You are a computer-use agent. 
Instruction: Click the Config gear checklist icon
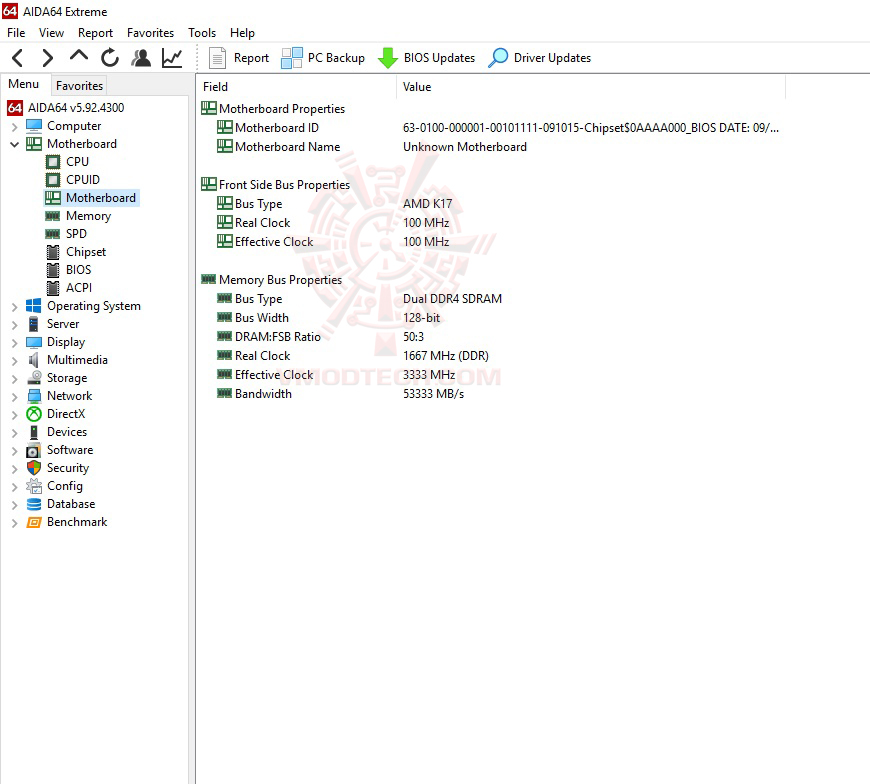click(x=34, y=486)
